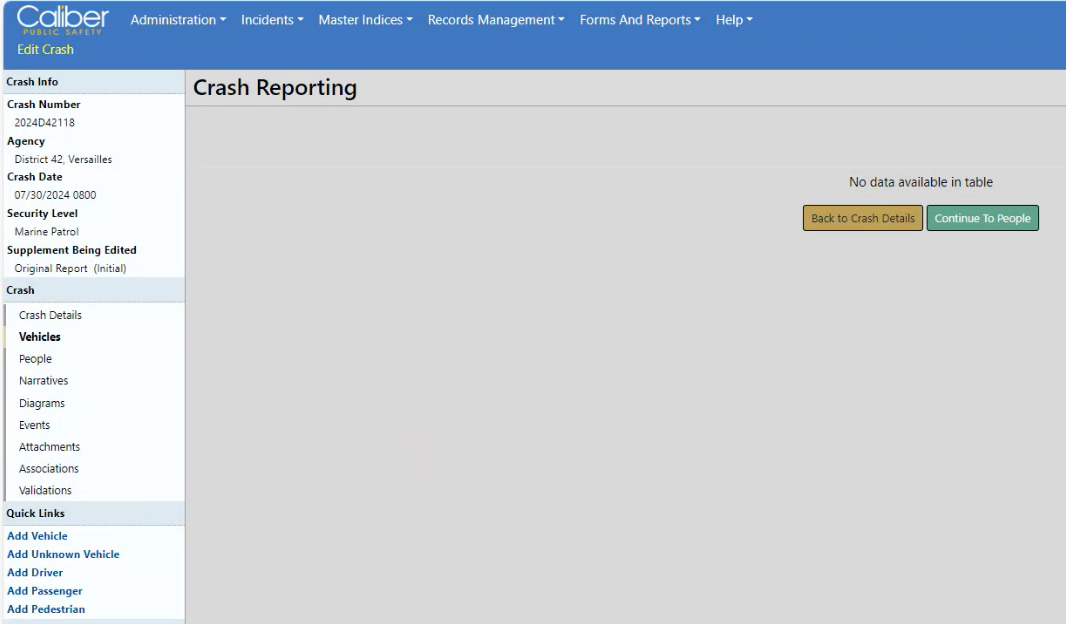The image size is (1066, 624).
Task: Go to Crash Details in sidebar
Action: coord(50,315)
